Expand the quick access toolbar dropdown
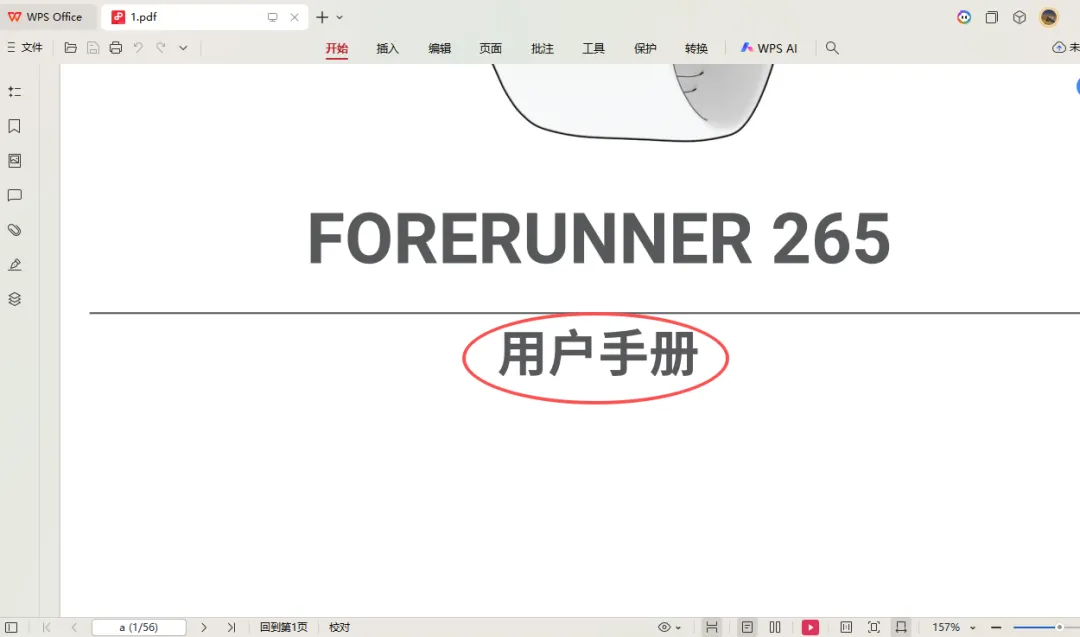 point(183,48)
